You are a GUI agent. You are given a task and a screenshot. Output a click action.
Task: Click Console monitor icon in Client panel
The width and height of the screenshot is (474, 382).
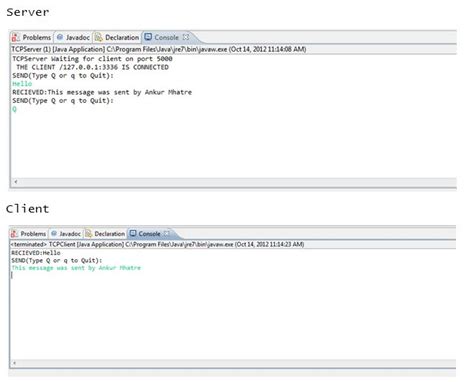[133, 233]
